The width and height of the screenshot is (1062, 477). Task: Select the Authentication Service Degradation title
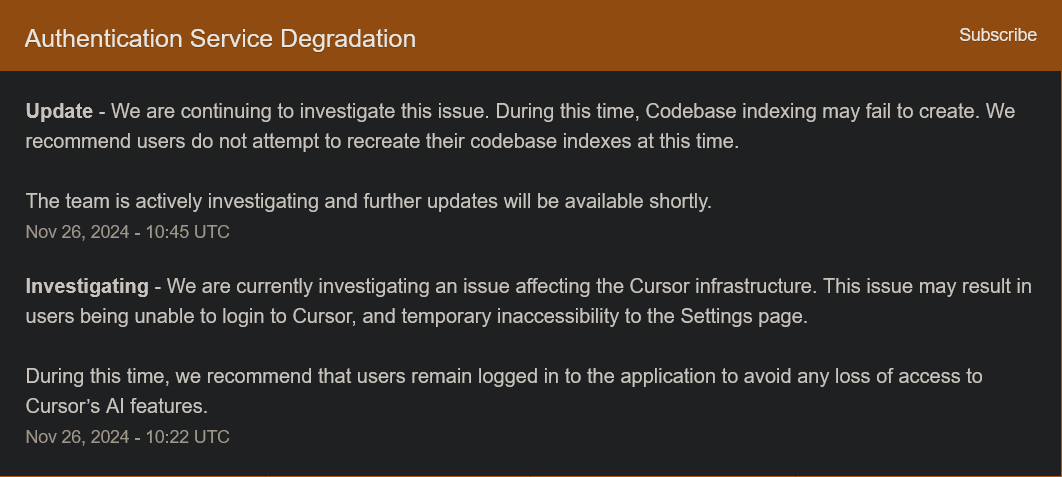click(x=220, y=39)
